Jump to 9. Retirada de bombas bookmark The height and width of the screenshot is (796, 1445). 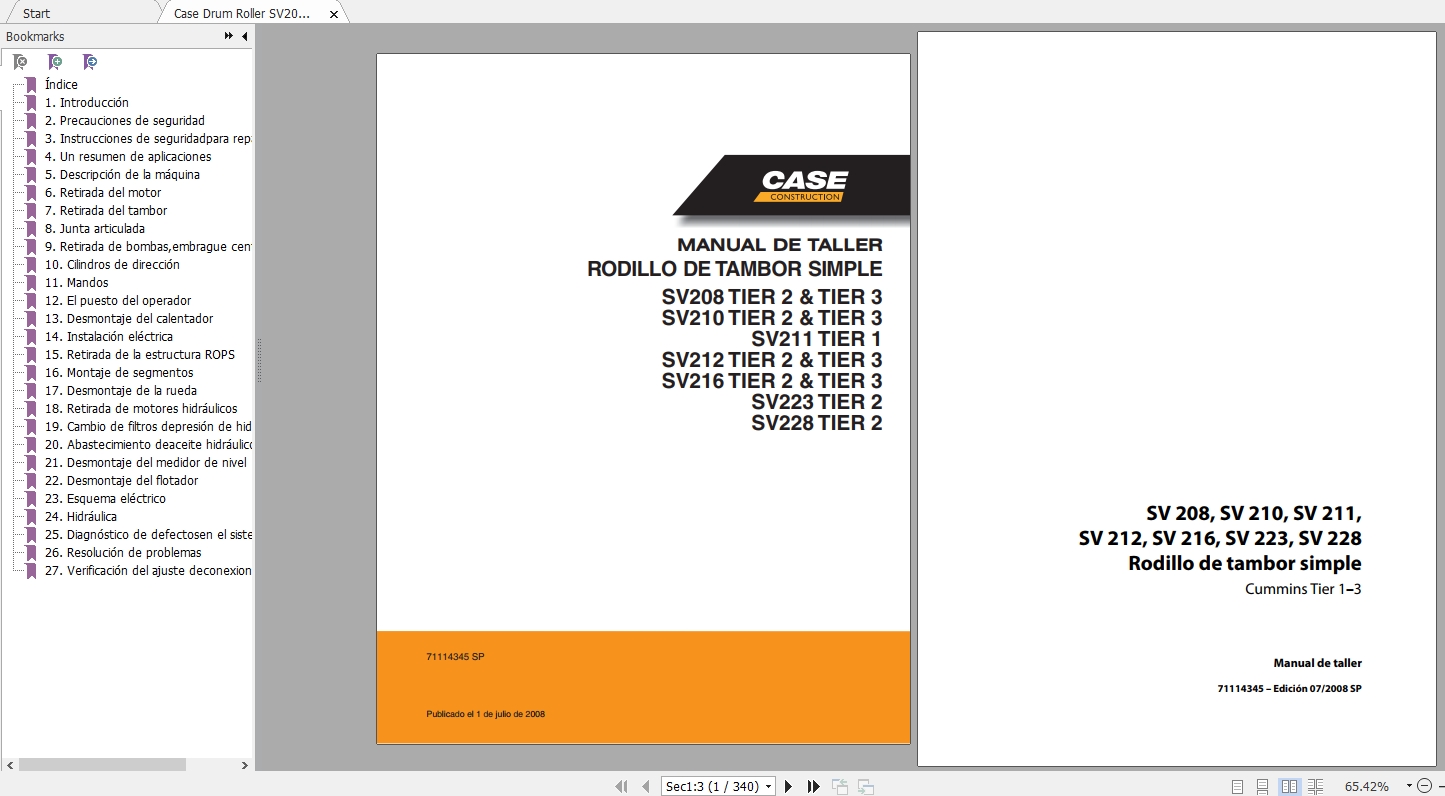pyautogui.click(x=148, y=247)
